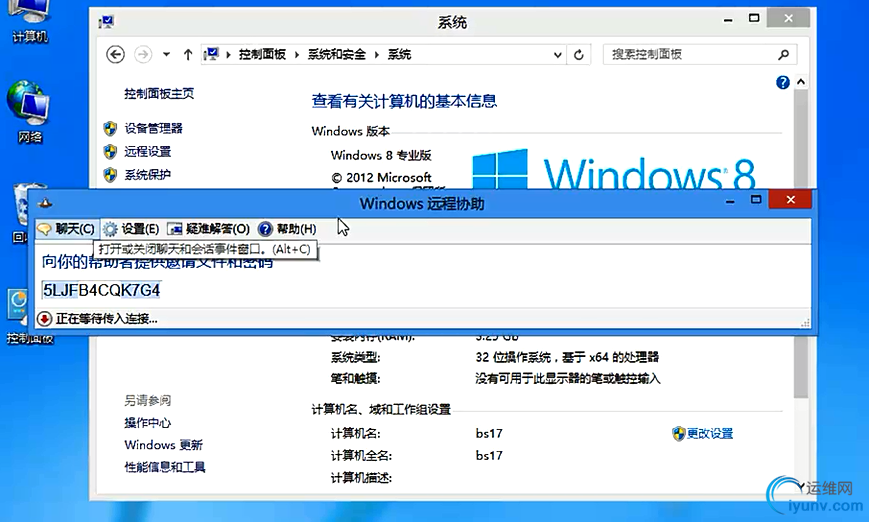This screenshot has width=869, height=522.
Task: Click 系统 breadcrumb in address bar
Action: click(399, 54)
